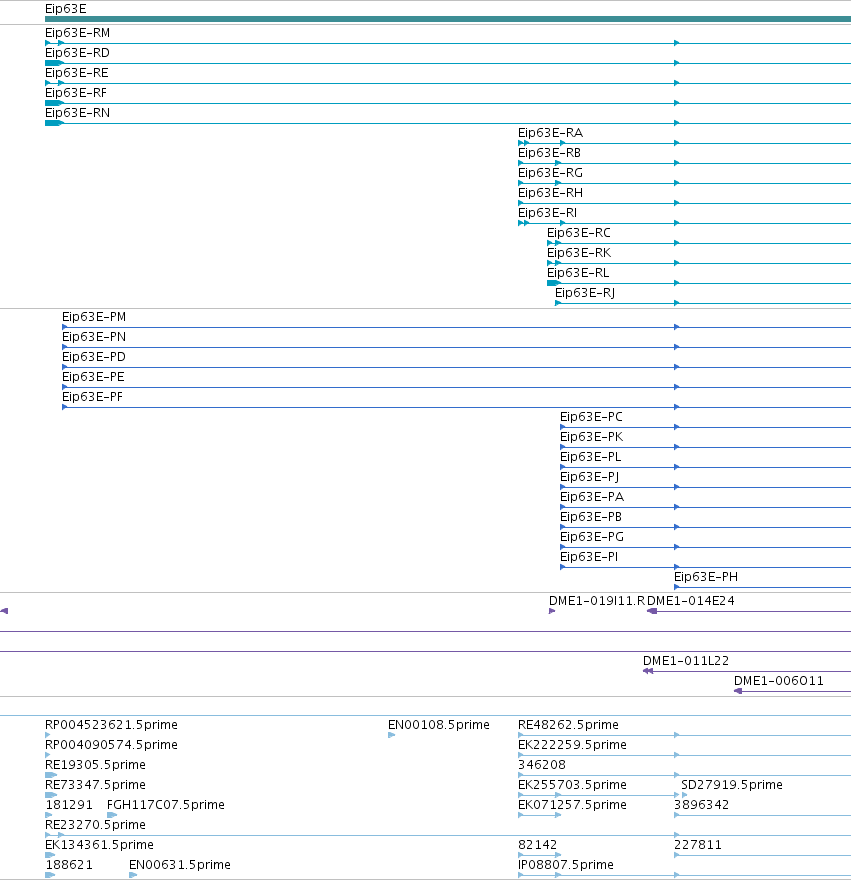Click the DME1-011L22 feature label
The height and width of the screenshot is (880, 851).
(x=686, y=661)
